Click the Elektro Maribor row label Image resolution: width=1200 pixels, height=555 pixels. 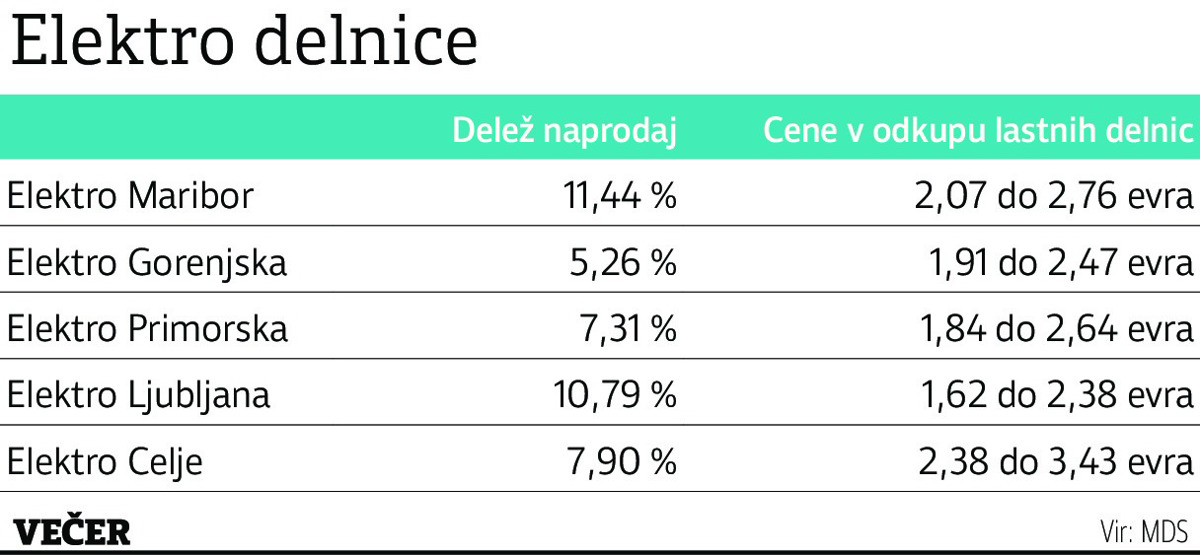coord(130,196)
